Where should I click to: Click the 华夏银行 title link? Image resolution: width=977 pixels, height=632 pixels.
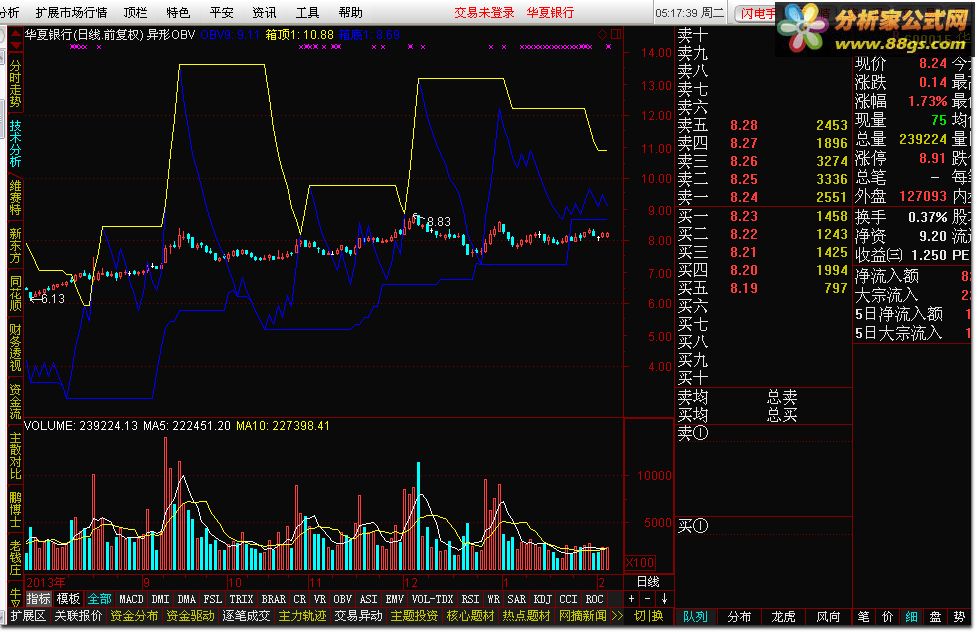(550, 12)
